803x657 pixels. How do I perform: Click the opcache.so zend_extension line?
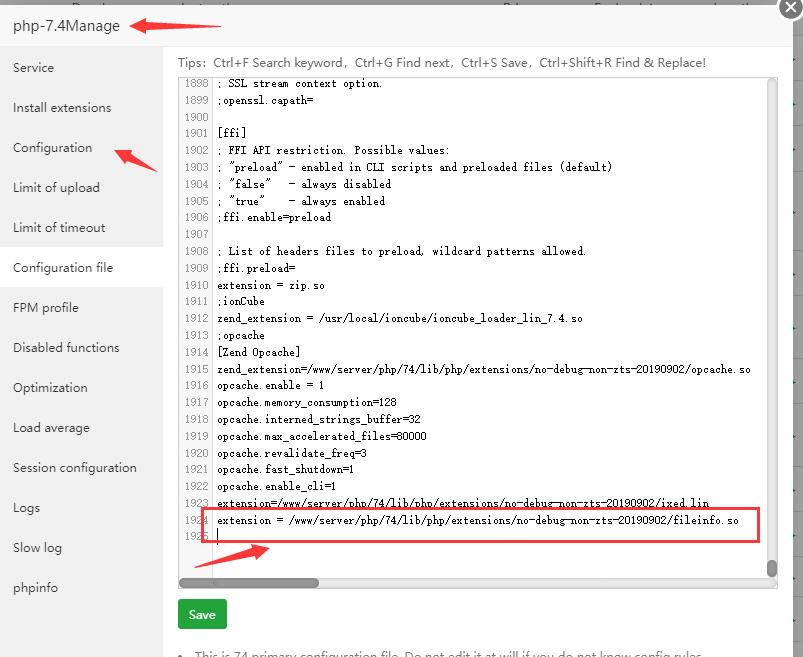click(484, 369)
